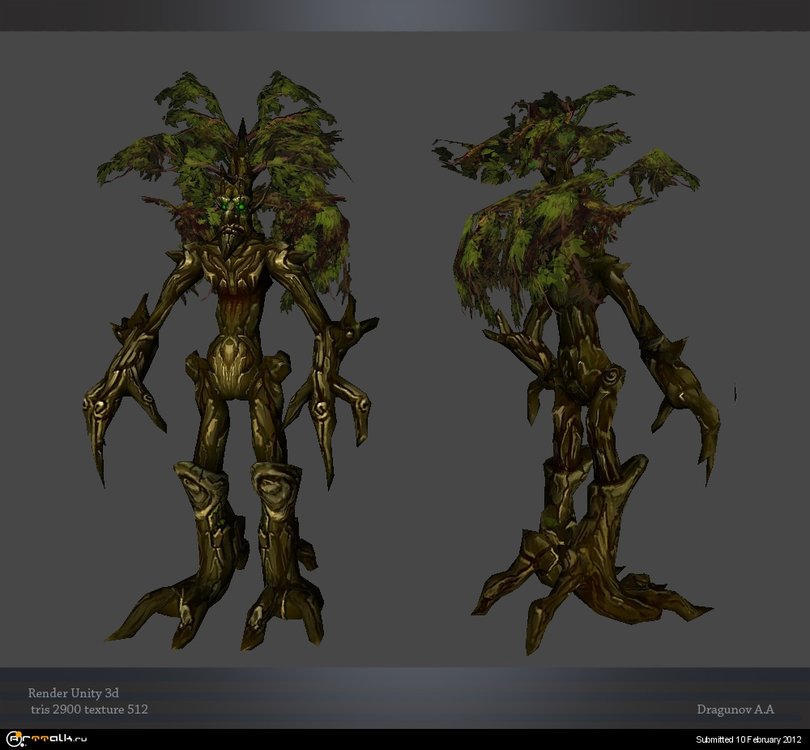Screen dimensions: 810x750
Task: Click the front-view creature's bearded face
Action: pos(232,228)
